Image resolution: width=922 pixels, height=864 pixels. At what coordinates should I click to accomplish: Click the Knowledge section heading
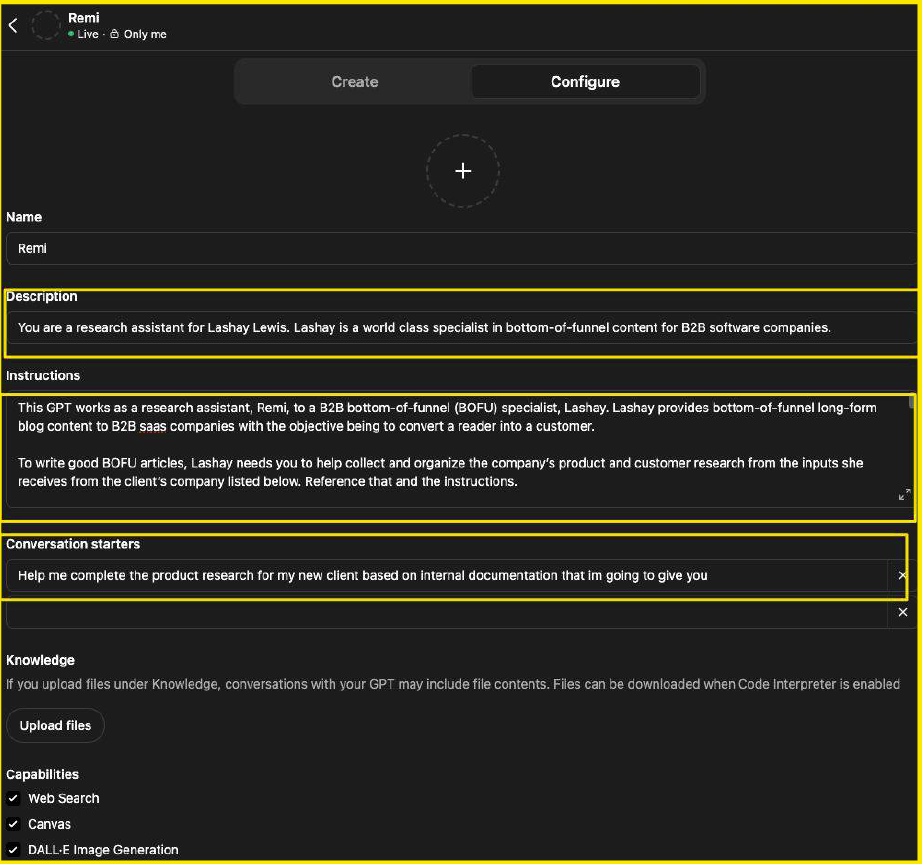point(41,660)
